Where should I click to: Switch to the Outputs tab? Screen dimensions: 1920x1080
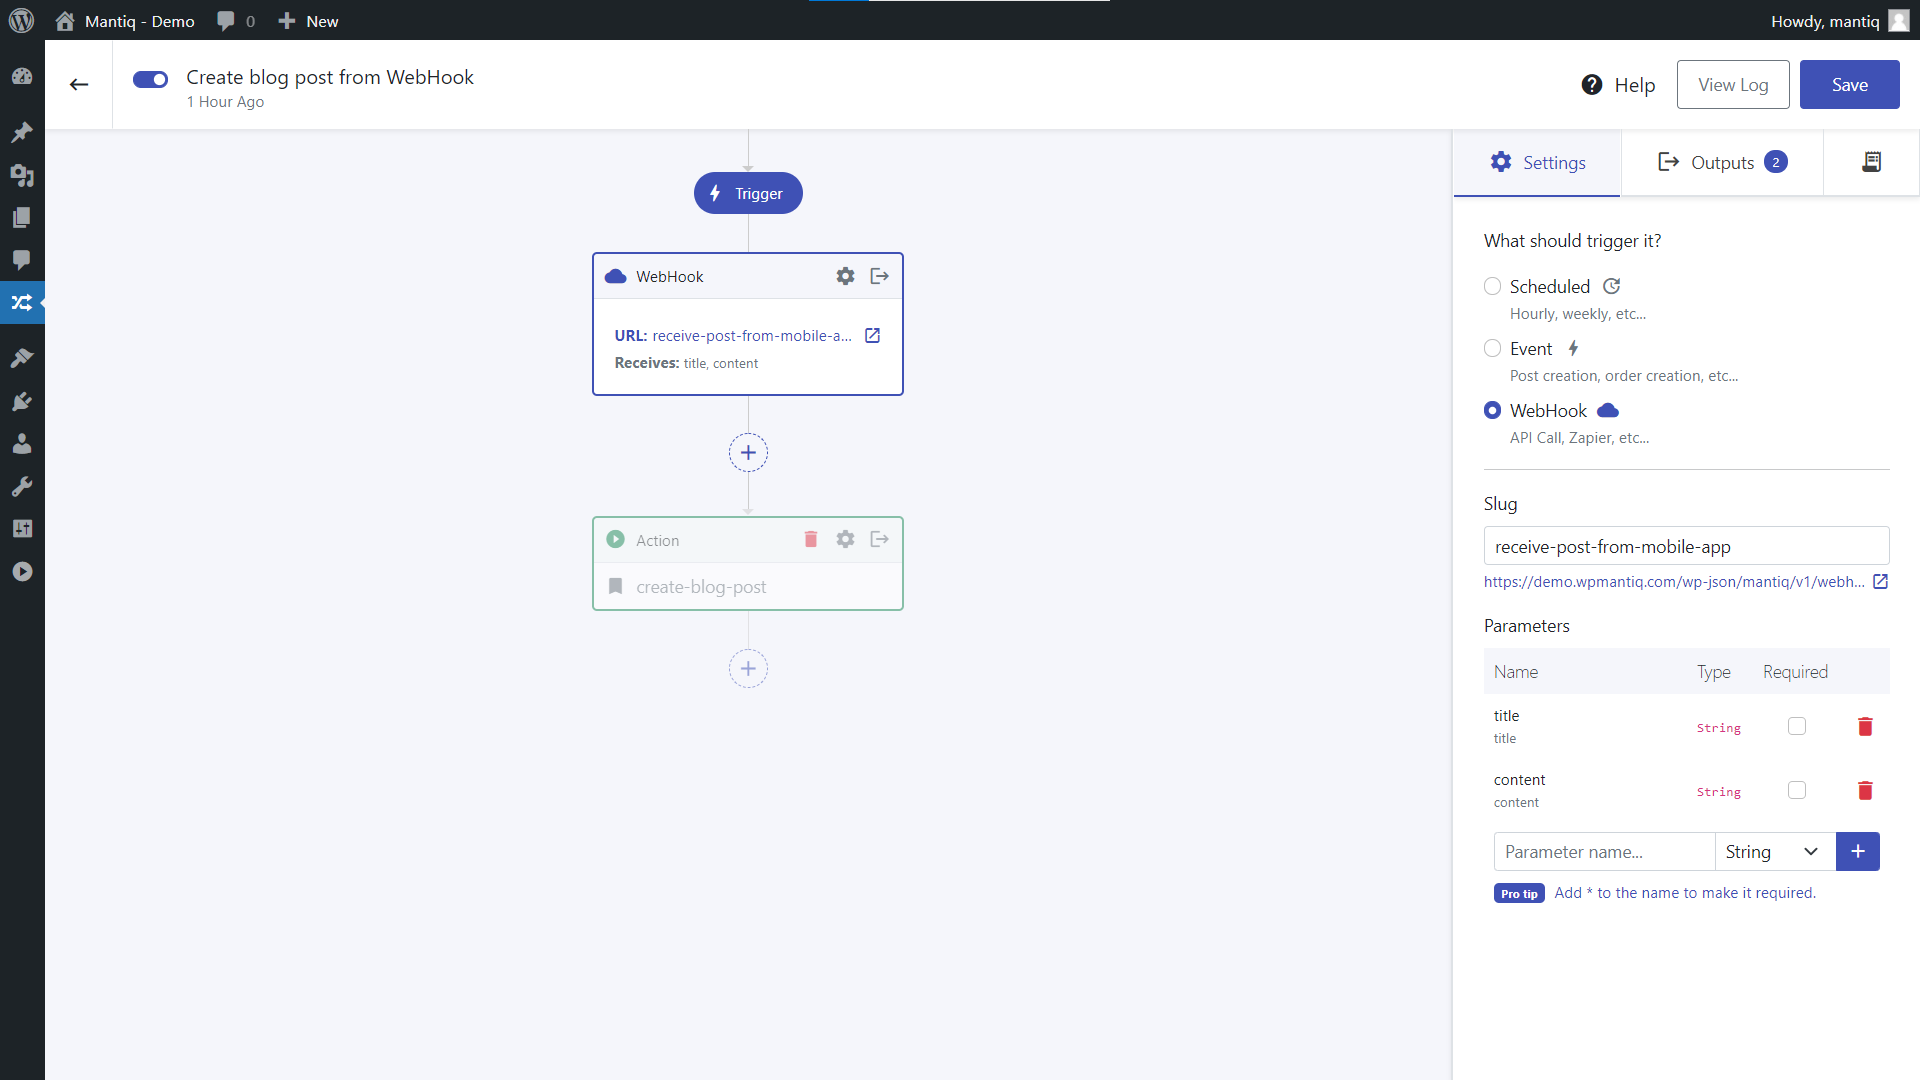coord(1722,162)
